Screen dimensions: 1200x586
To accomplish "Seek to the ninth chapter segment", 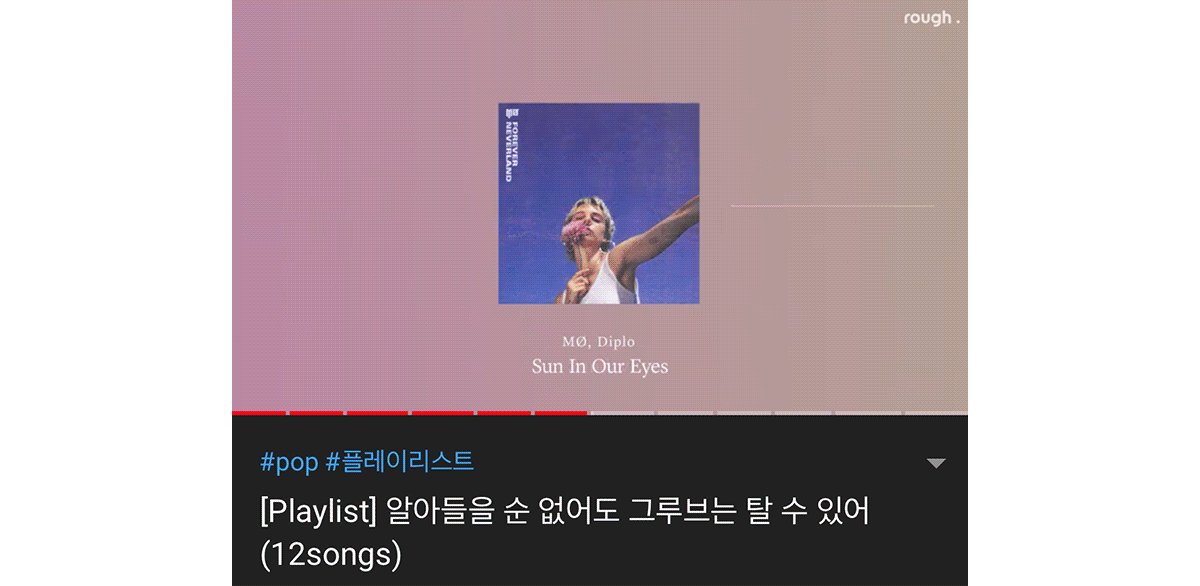I will click(x=745, y=412).
